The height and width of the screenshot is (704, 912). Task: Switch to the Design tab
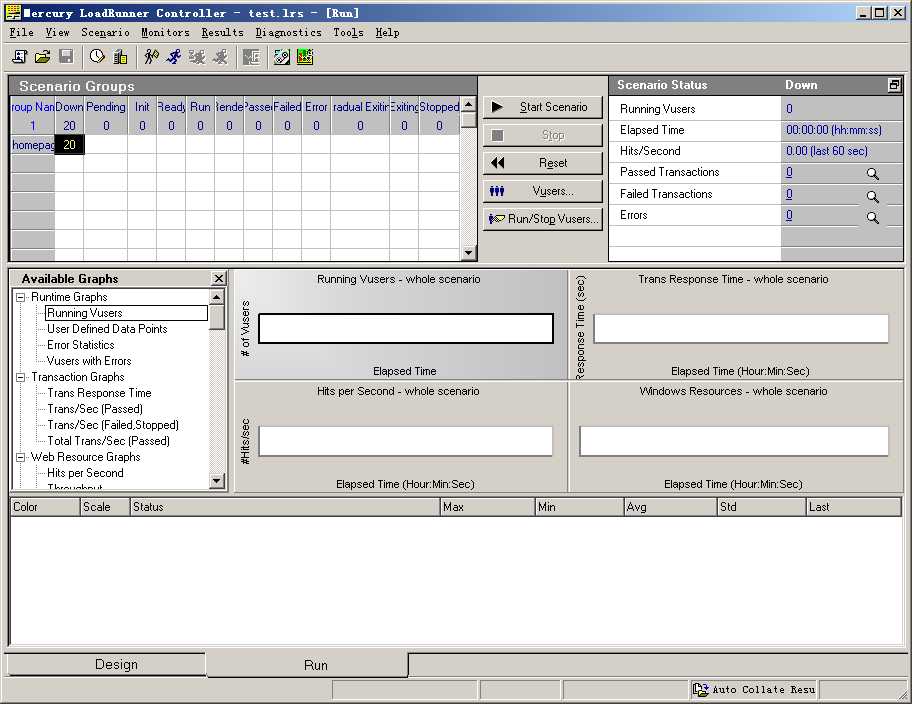(x=105, y=664)
